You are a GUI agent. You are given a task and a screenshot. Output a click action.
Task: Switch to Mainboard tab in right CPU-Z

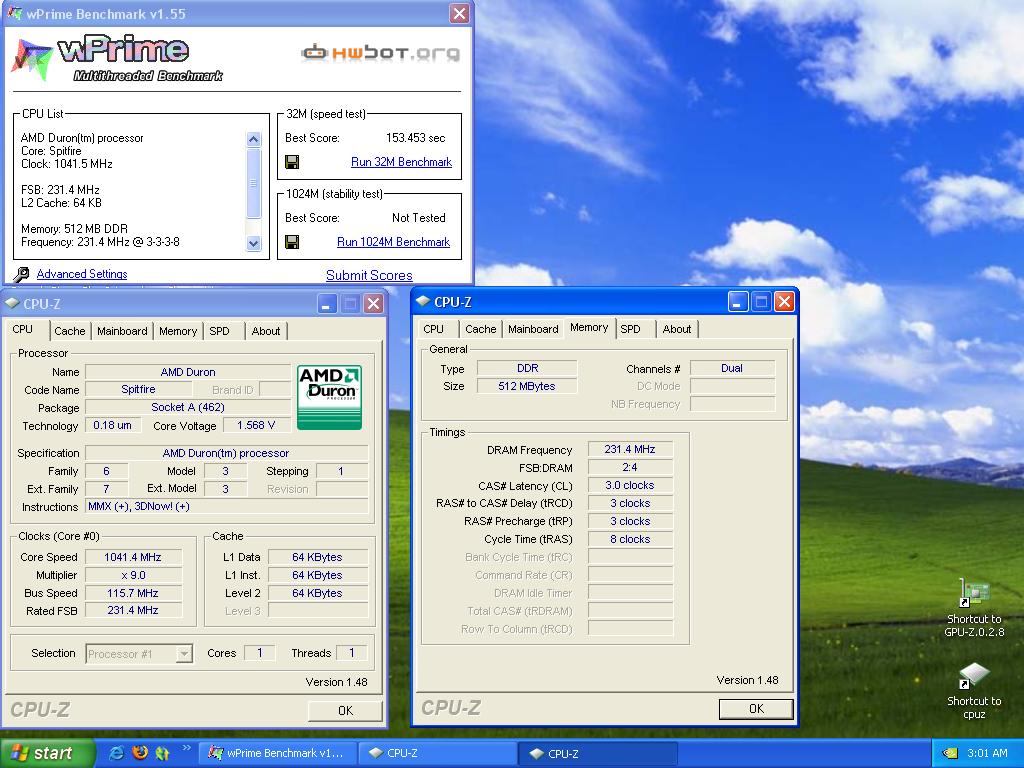533,329
